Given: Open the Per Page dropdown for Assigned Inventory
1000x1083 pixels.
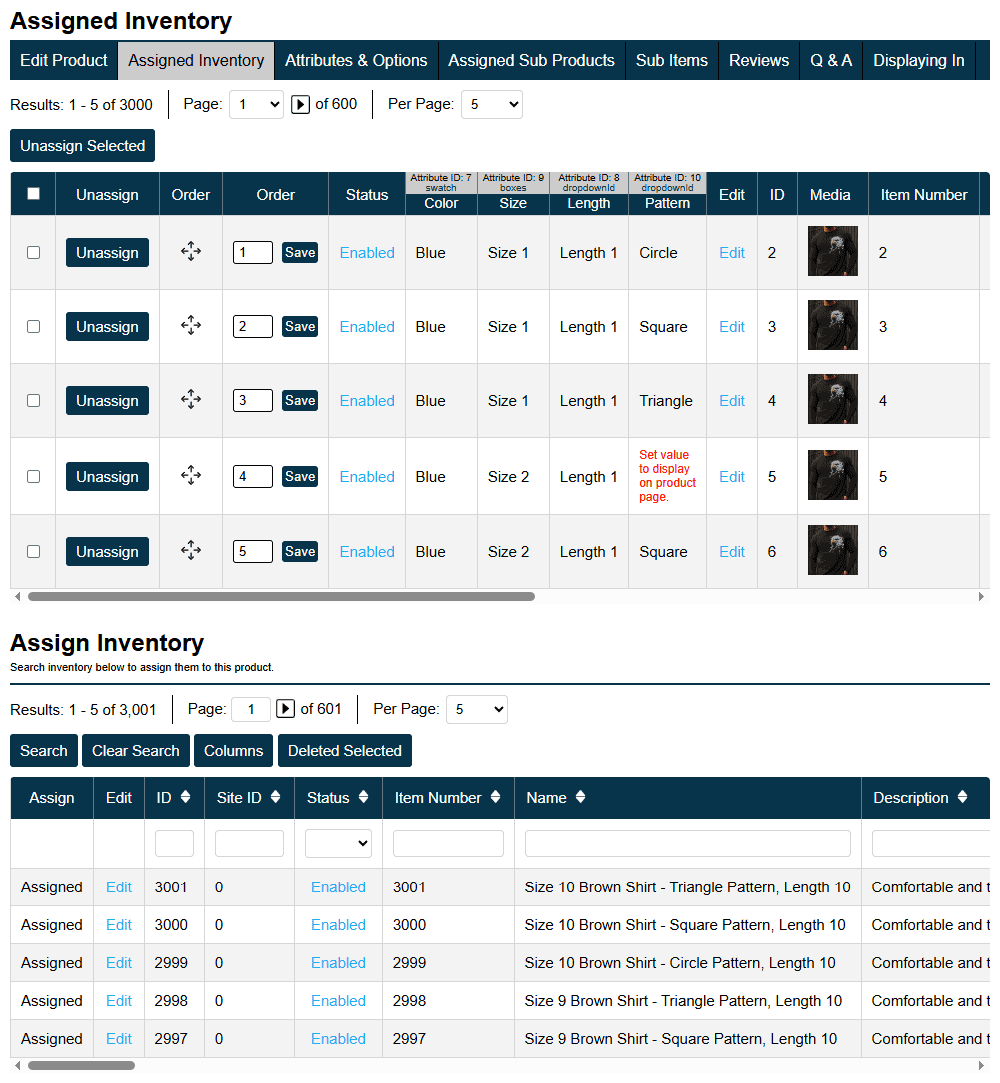Looking at the screenshot, I should [492, 104].
